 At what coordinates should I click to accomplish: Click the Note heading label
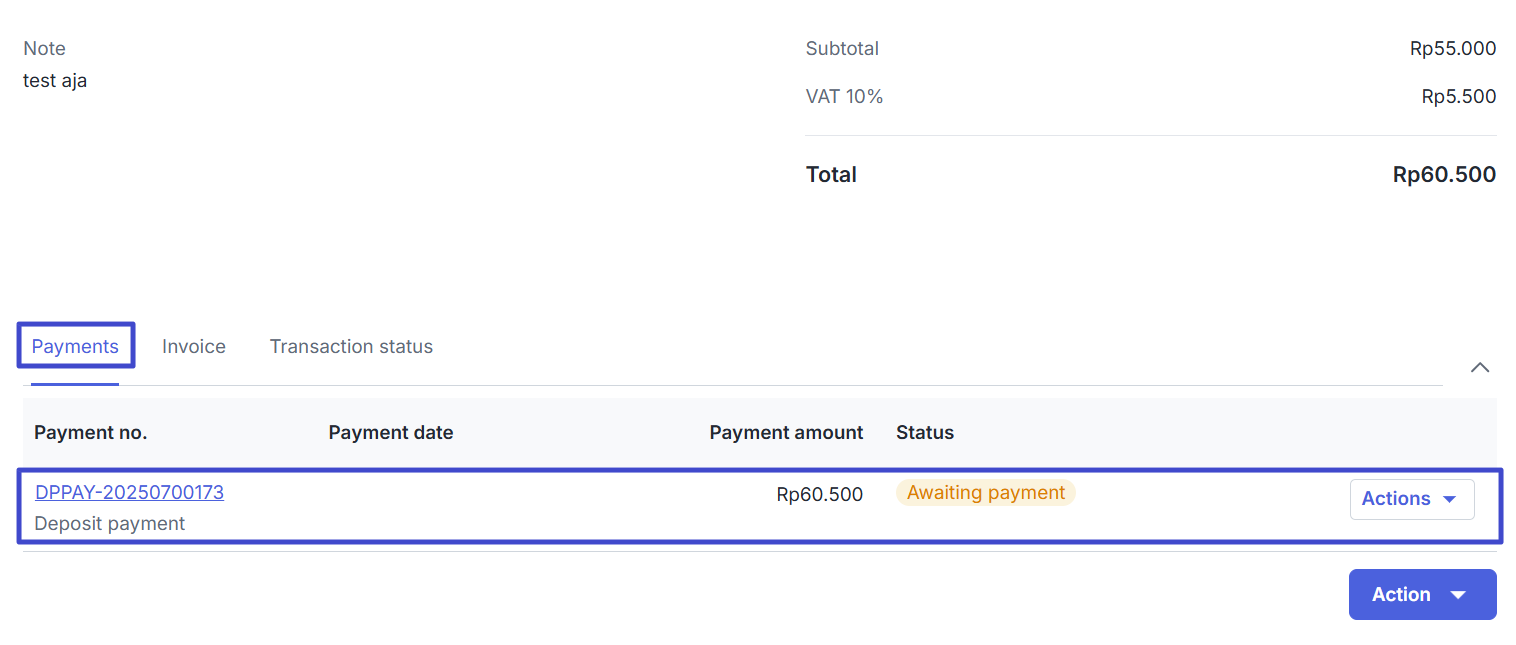click(x=45, y=49)
